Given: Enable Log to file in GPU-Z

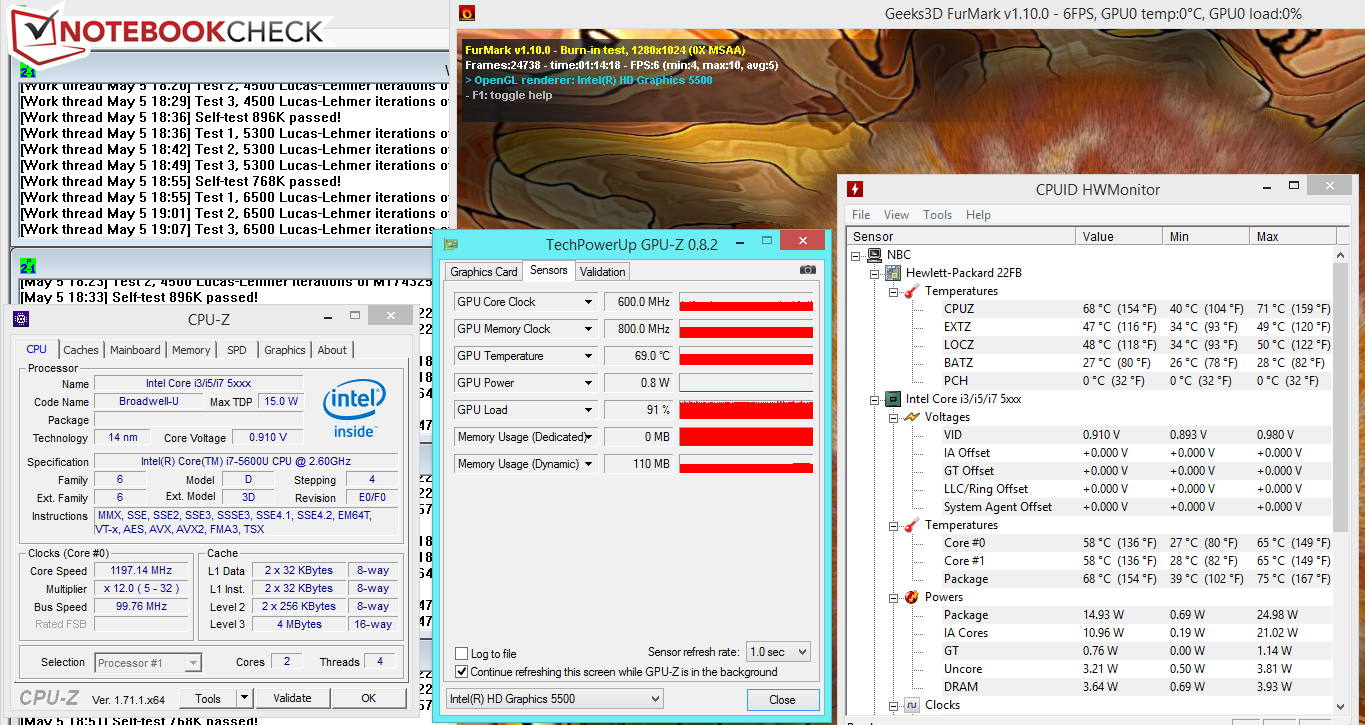Looking at the screenshot, I should click(461, 654).
